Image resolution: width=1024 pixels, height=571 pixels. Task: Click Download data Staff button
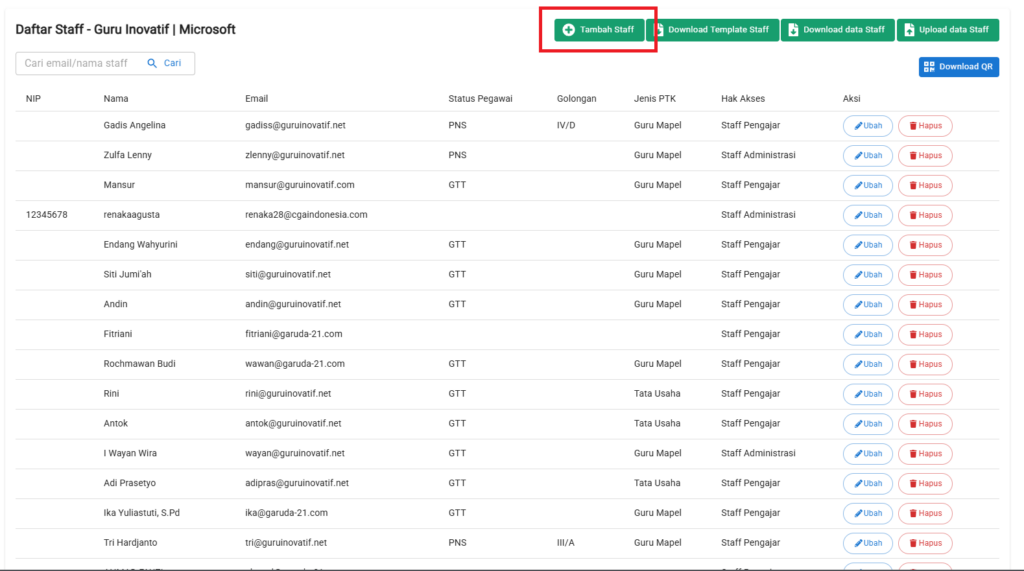(x=837, y=30)
